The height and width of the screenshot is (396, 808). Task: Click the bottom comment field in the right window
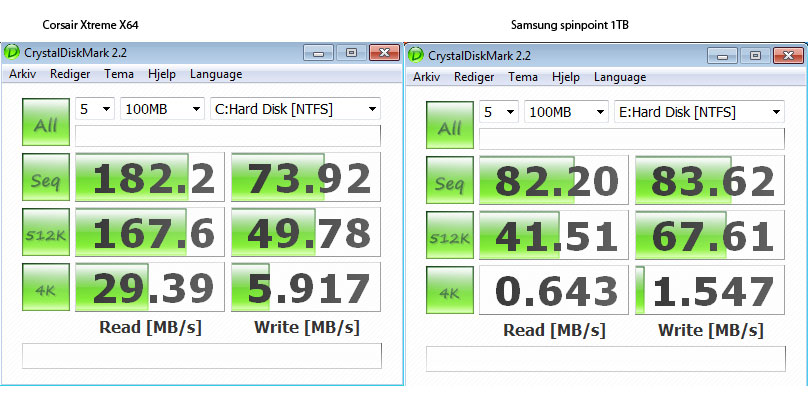pos(606,359)
